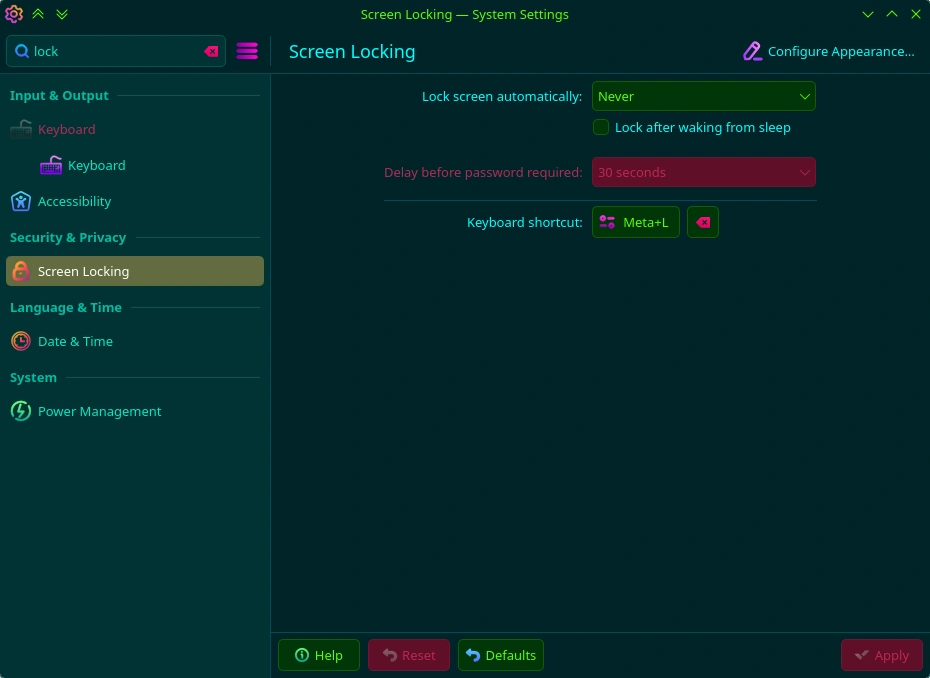930x678 pixels.
Task: Clear the search text 'lock'
Action: [x=211, y=52]
